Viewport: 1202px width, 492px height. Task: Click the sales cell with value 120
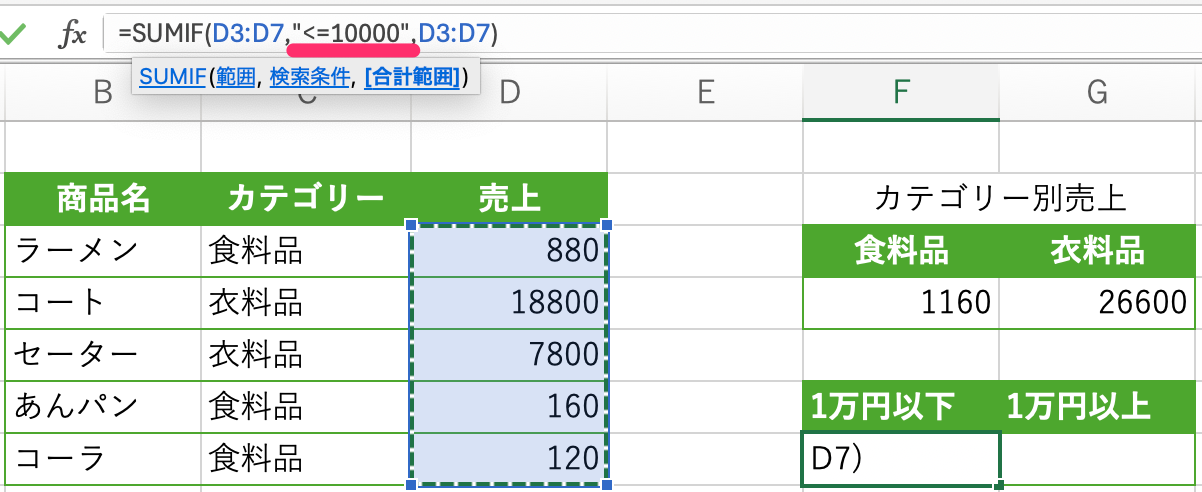509,458
